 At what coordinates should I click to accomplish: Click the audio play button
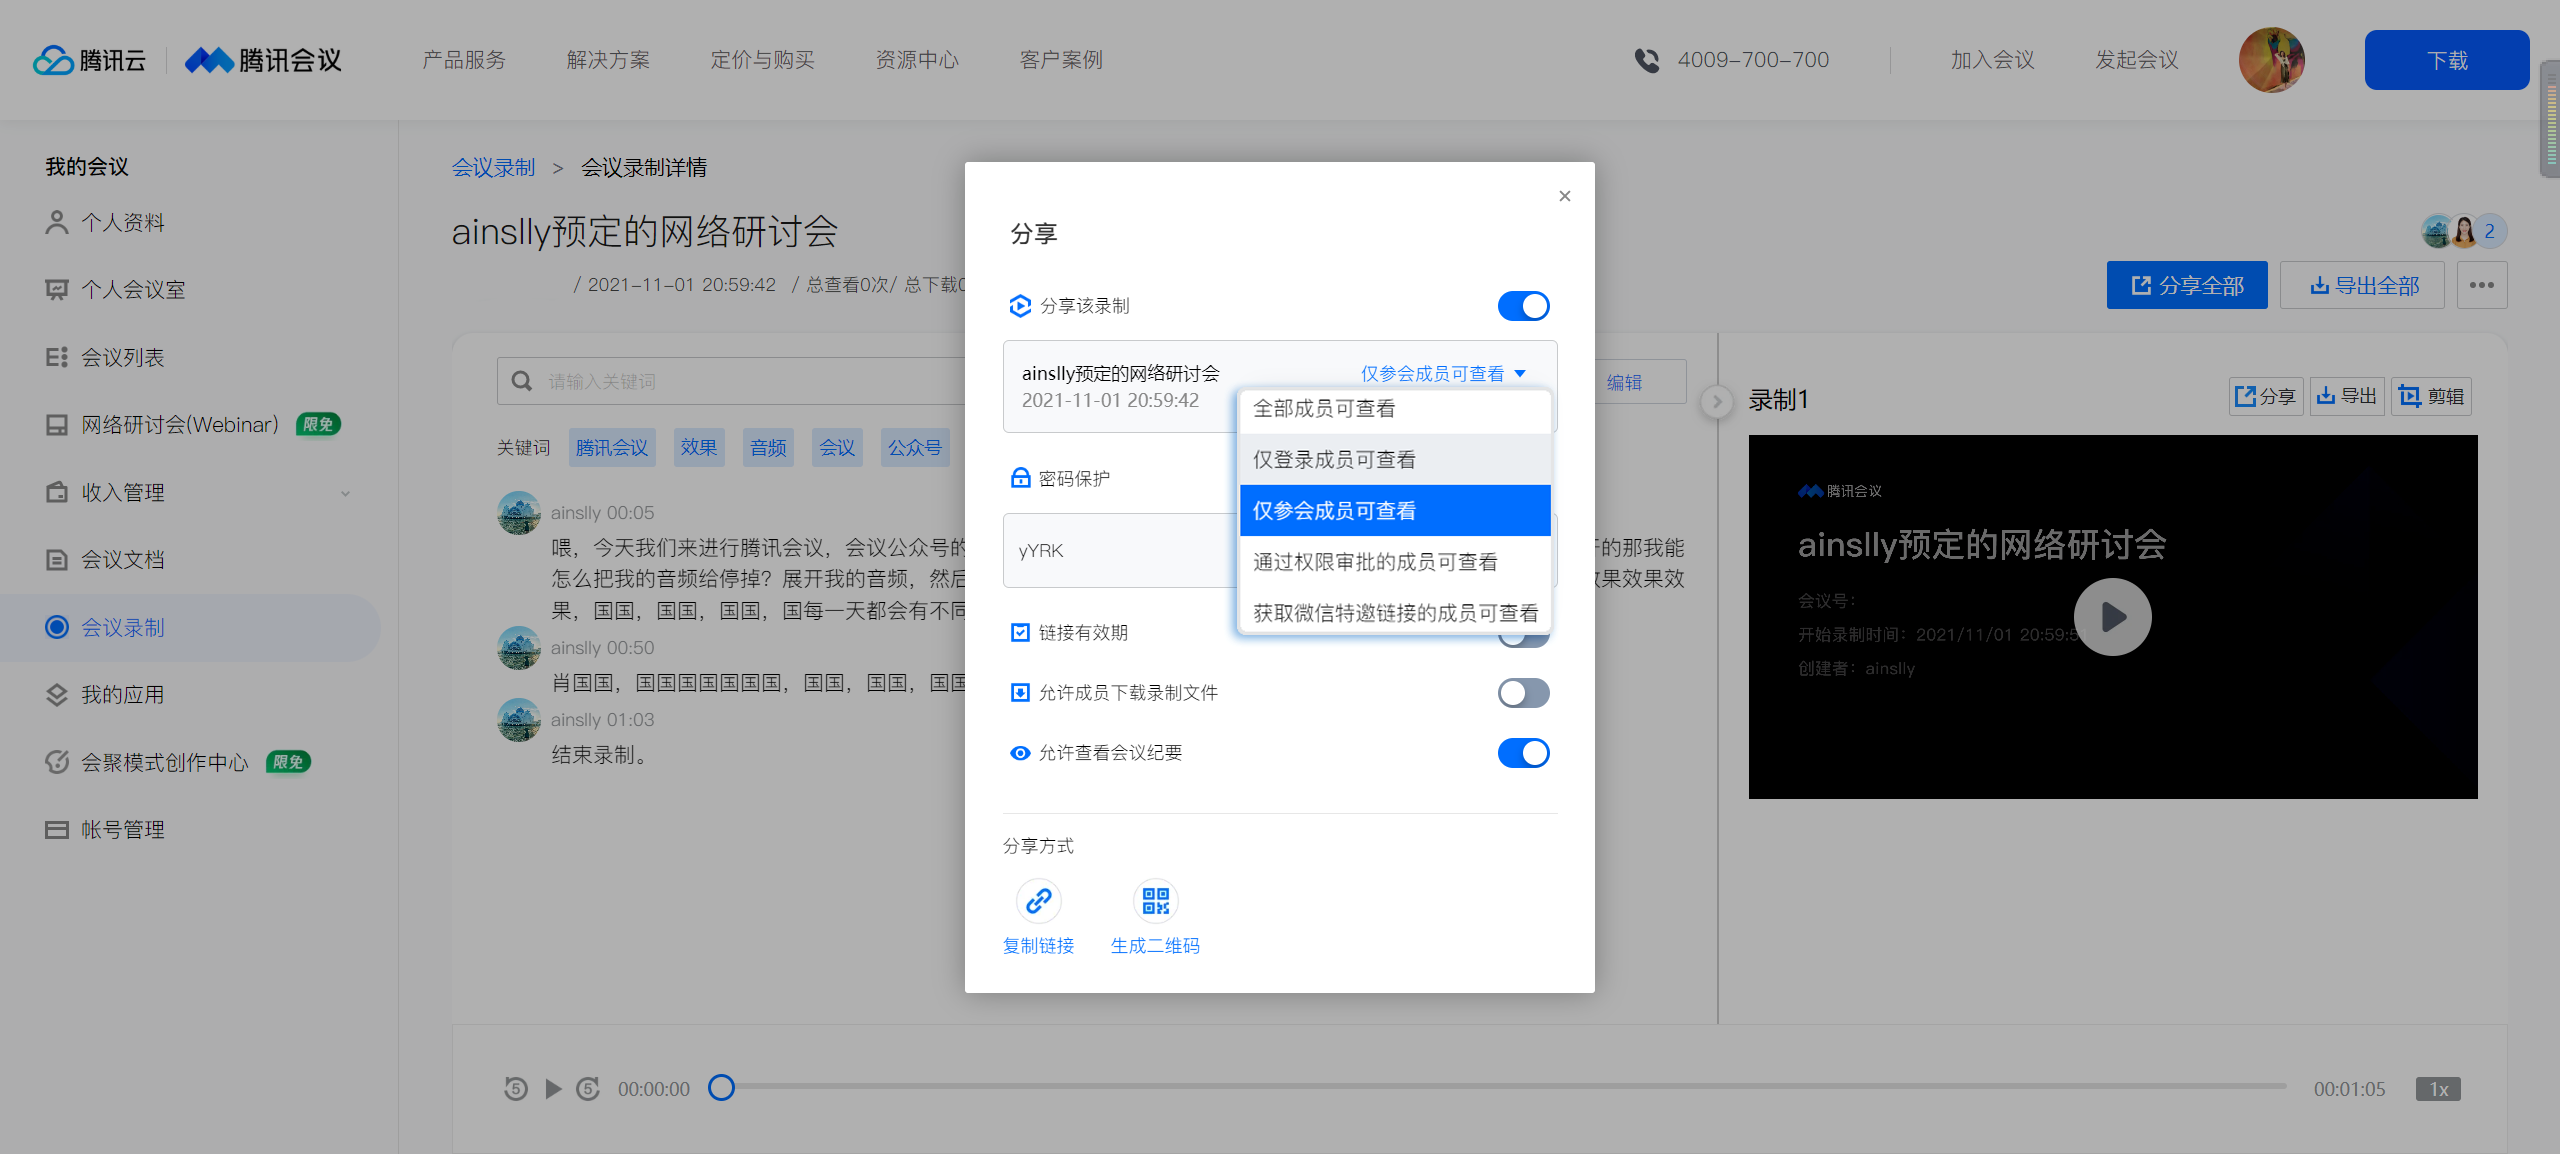click(553, 1088)
